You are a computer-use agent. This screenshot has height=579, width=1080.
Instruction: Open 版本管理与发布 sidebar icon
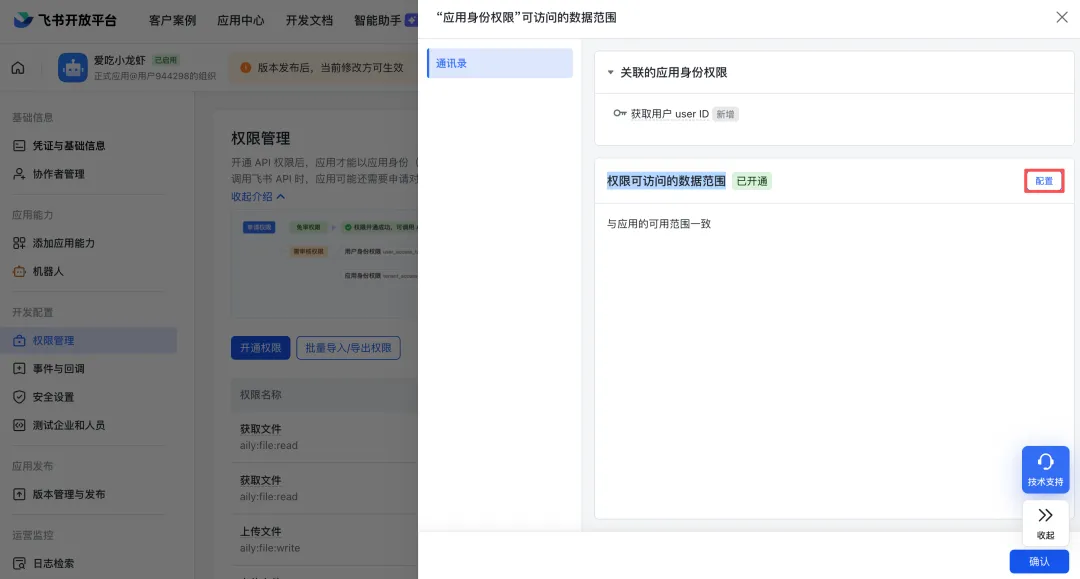point(19,494)
